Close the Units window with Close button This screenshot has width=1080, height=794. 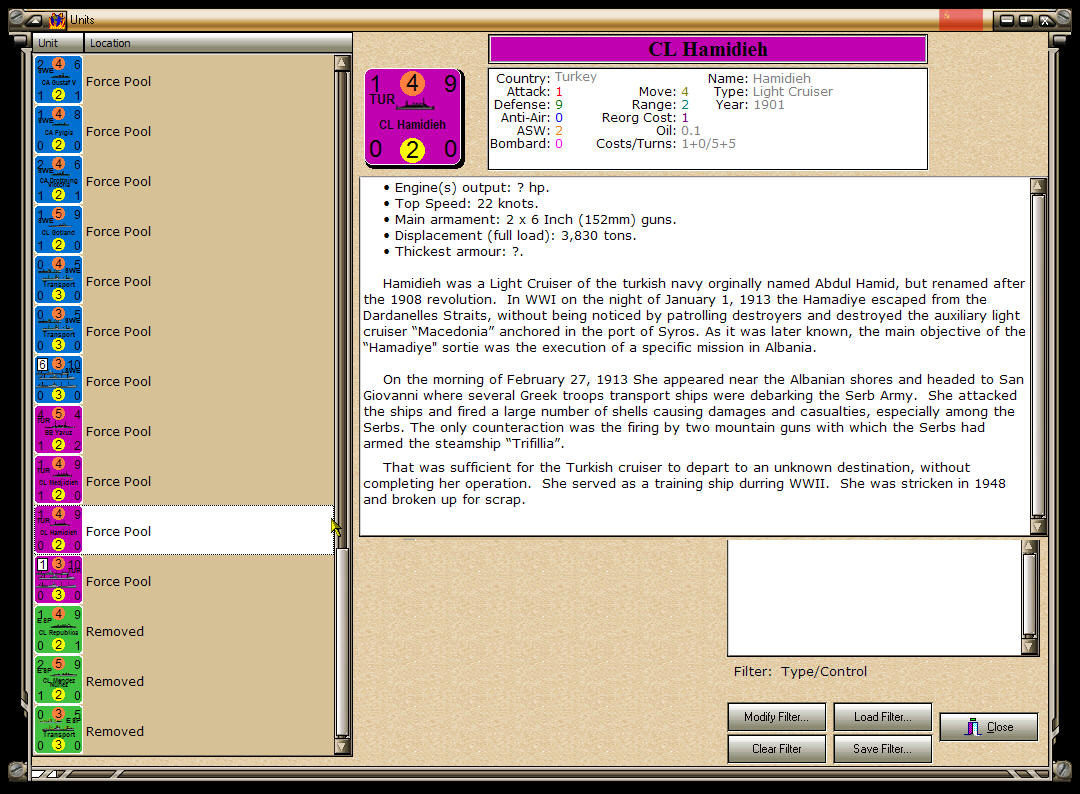click(988, 727)
